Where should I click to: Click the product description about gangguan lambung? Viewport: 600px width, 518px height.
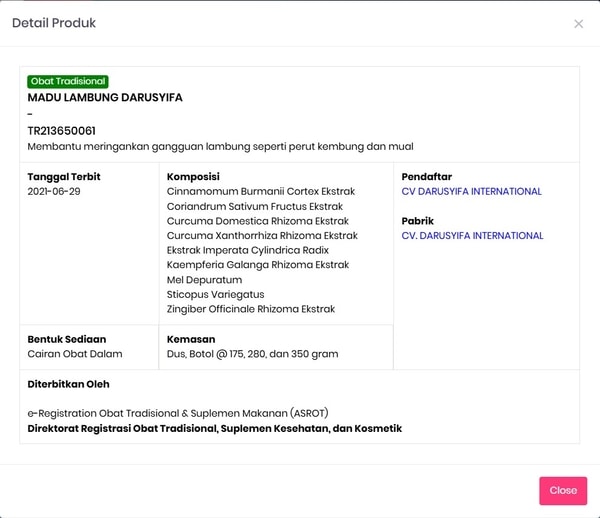click(x=220, y=146)
